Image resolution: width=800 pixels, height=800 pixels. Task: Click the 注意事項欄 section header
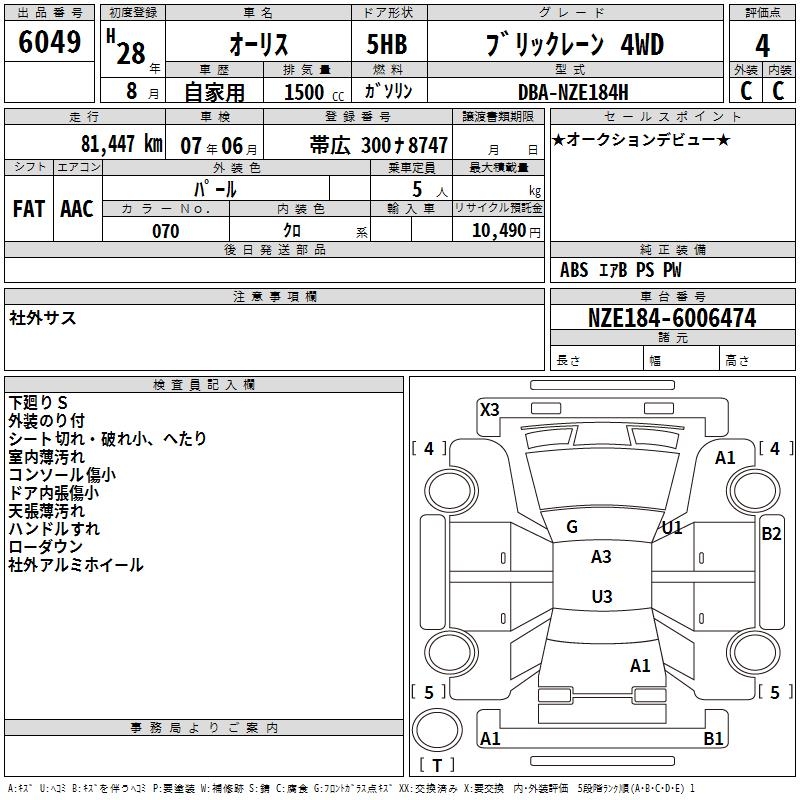coord(274,296)
